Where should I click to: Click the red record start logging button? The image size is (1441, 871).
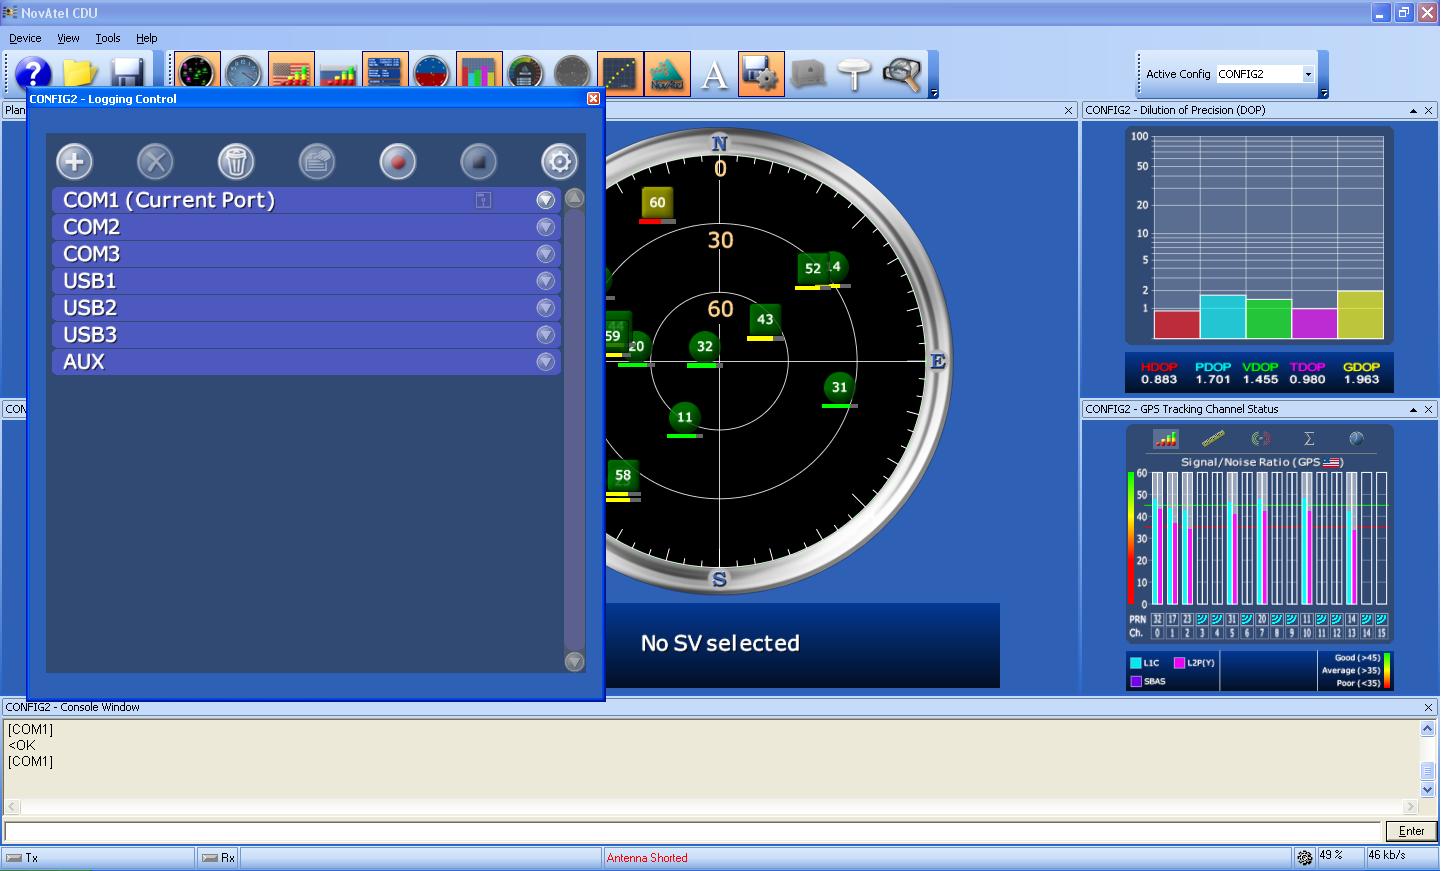click(x=398, y=161)
